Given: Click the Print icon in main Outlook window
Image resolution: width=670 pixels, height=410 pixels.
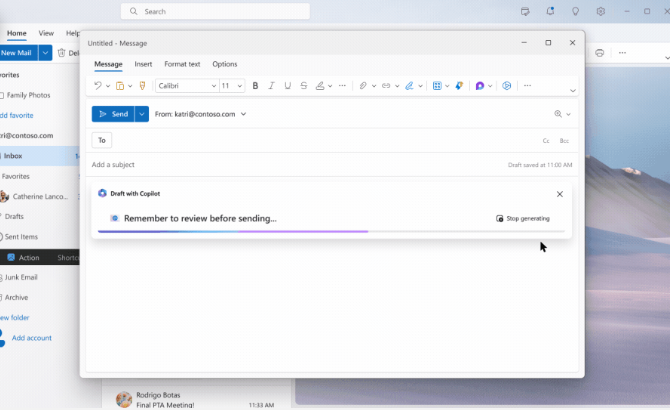Looking at the screenshot, I should coord(599,53).
